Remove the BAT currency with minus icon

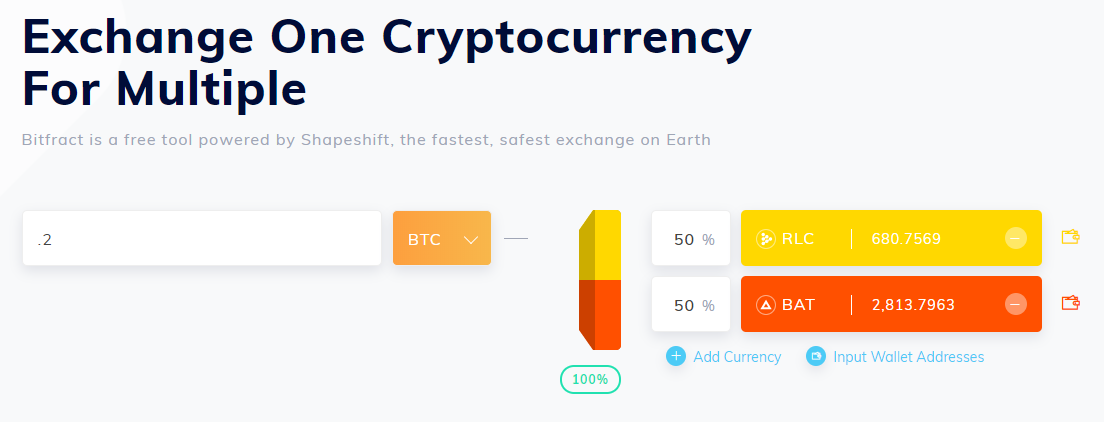click(x=1015, y=304)
